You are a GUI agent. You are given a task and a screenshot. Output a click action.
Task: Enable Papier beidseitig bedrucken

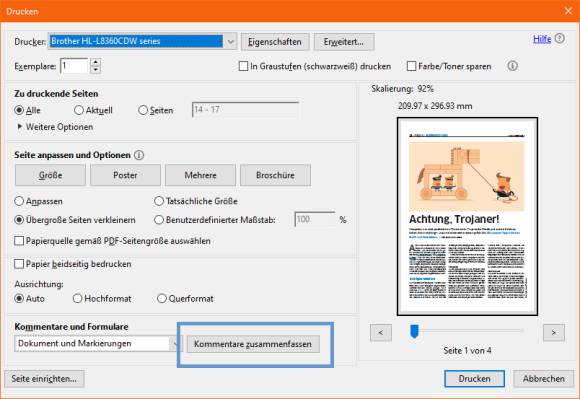[18, 264]
